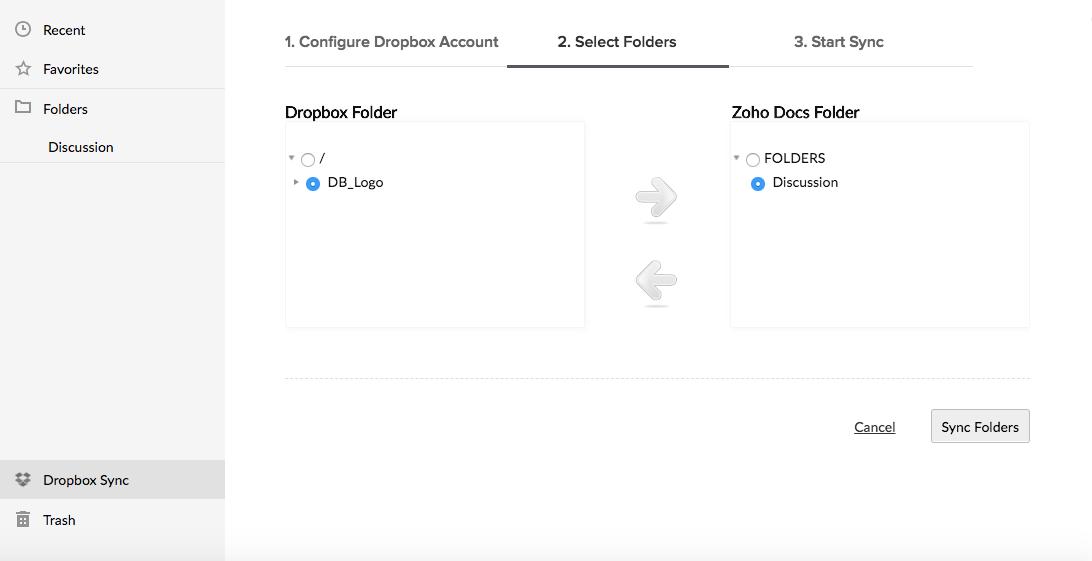1092x561 pixels.
Task: Click the Trash bin icon
Action: click(23, 519)
